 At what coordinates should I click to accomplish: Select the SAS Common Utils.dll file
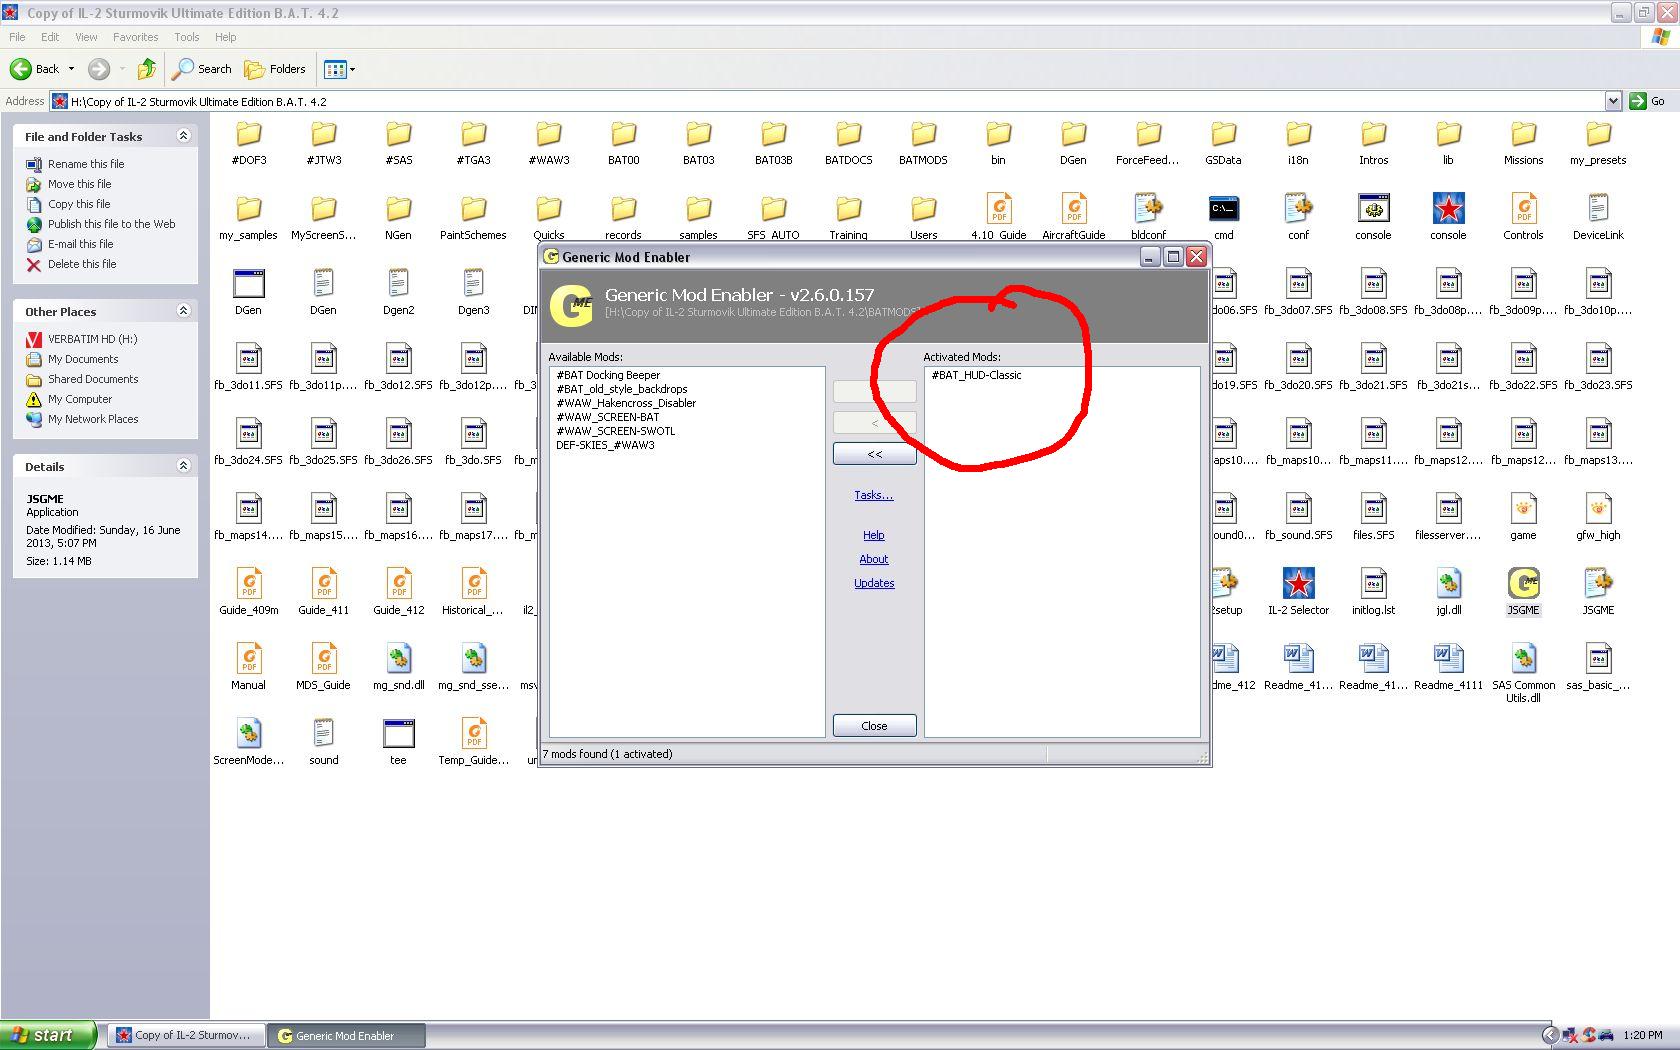point(1523,673)
